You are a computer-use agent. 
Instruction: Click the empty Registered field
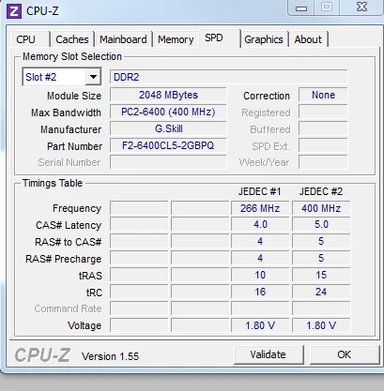pos(323,112)
